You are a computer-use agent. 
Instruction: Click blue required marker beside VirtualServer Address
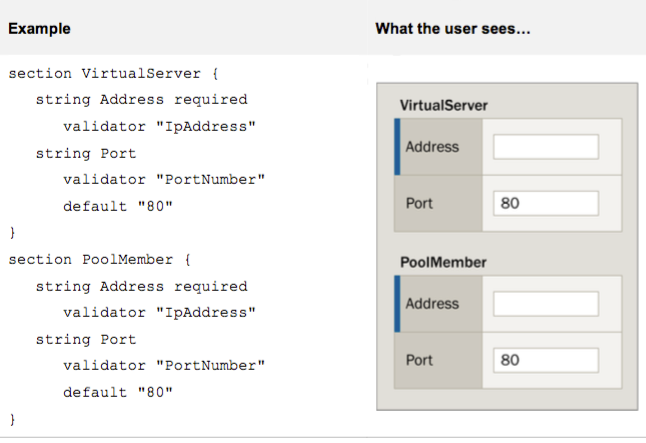(398, 147)
